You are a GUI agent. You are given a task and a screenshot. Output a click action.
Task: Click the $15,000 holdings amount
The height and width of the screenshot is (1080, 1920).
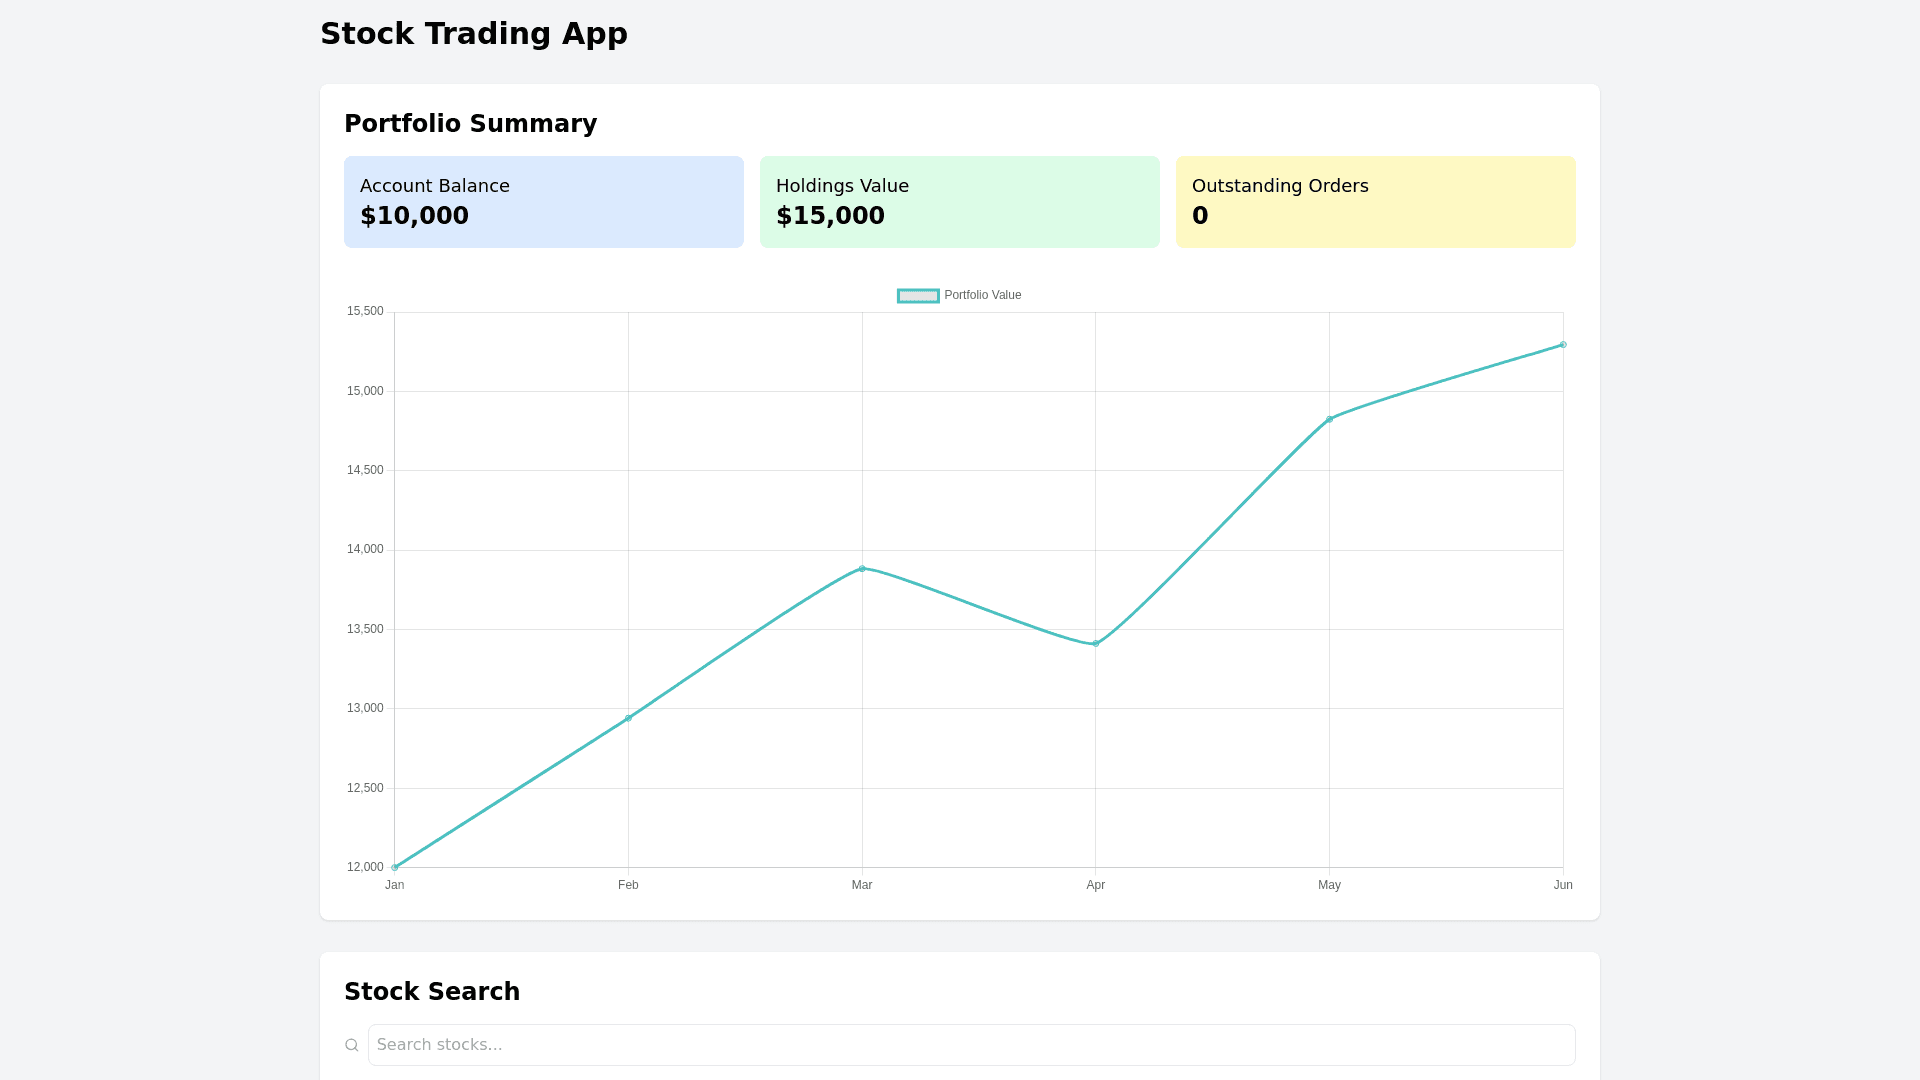830,216
